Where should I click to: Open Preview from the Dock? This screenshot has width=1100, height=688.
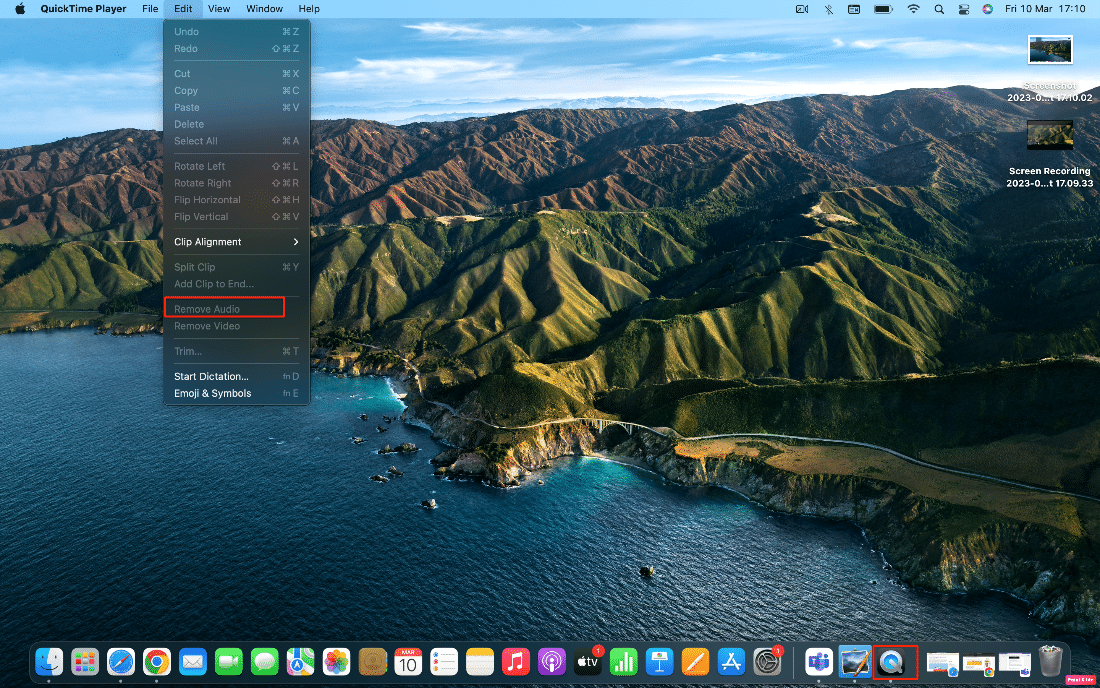pos(855,661)
